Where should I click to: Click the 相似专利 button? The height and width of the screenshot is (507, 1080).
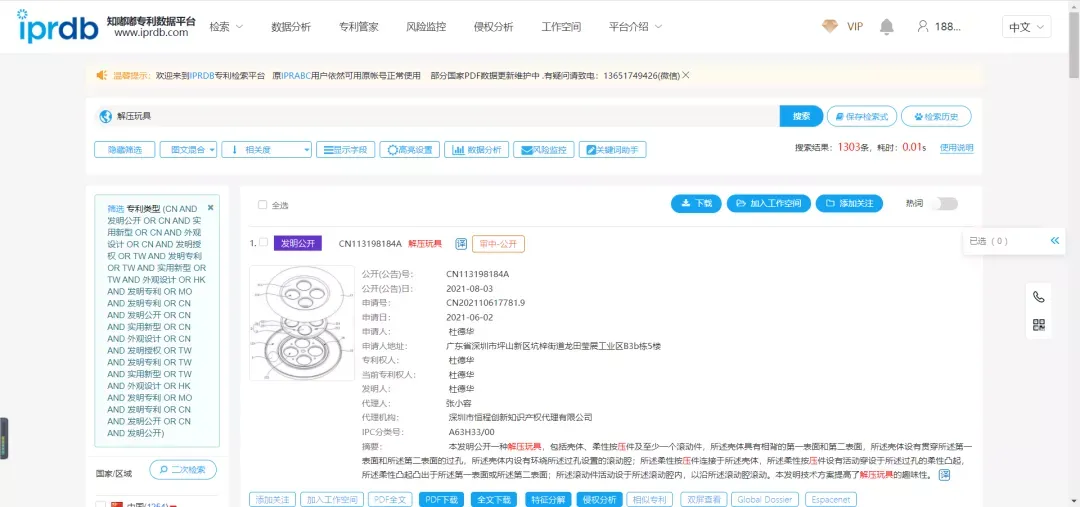[650, 499]
